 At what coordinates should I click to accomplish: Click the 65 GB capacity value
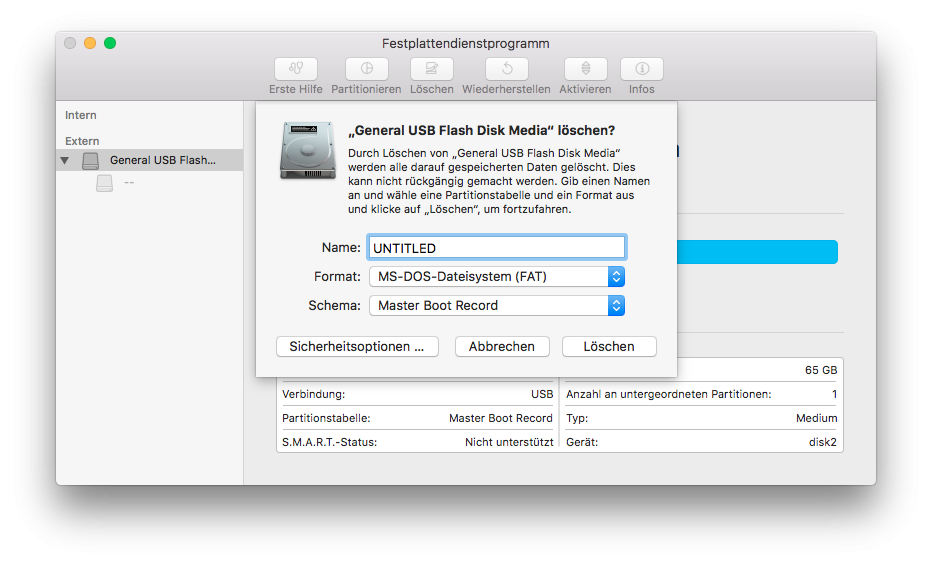(821, 370)
